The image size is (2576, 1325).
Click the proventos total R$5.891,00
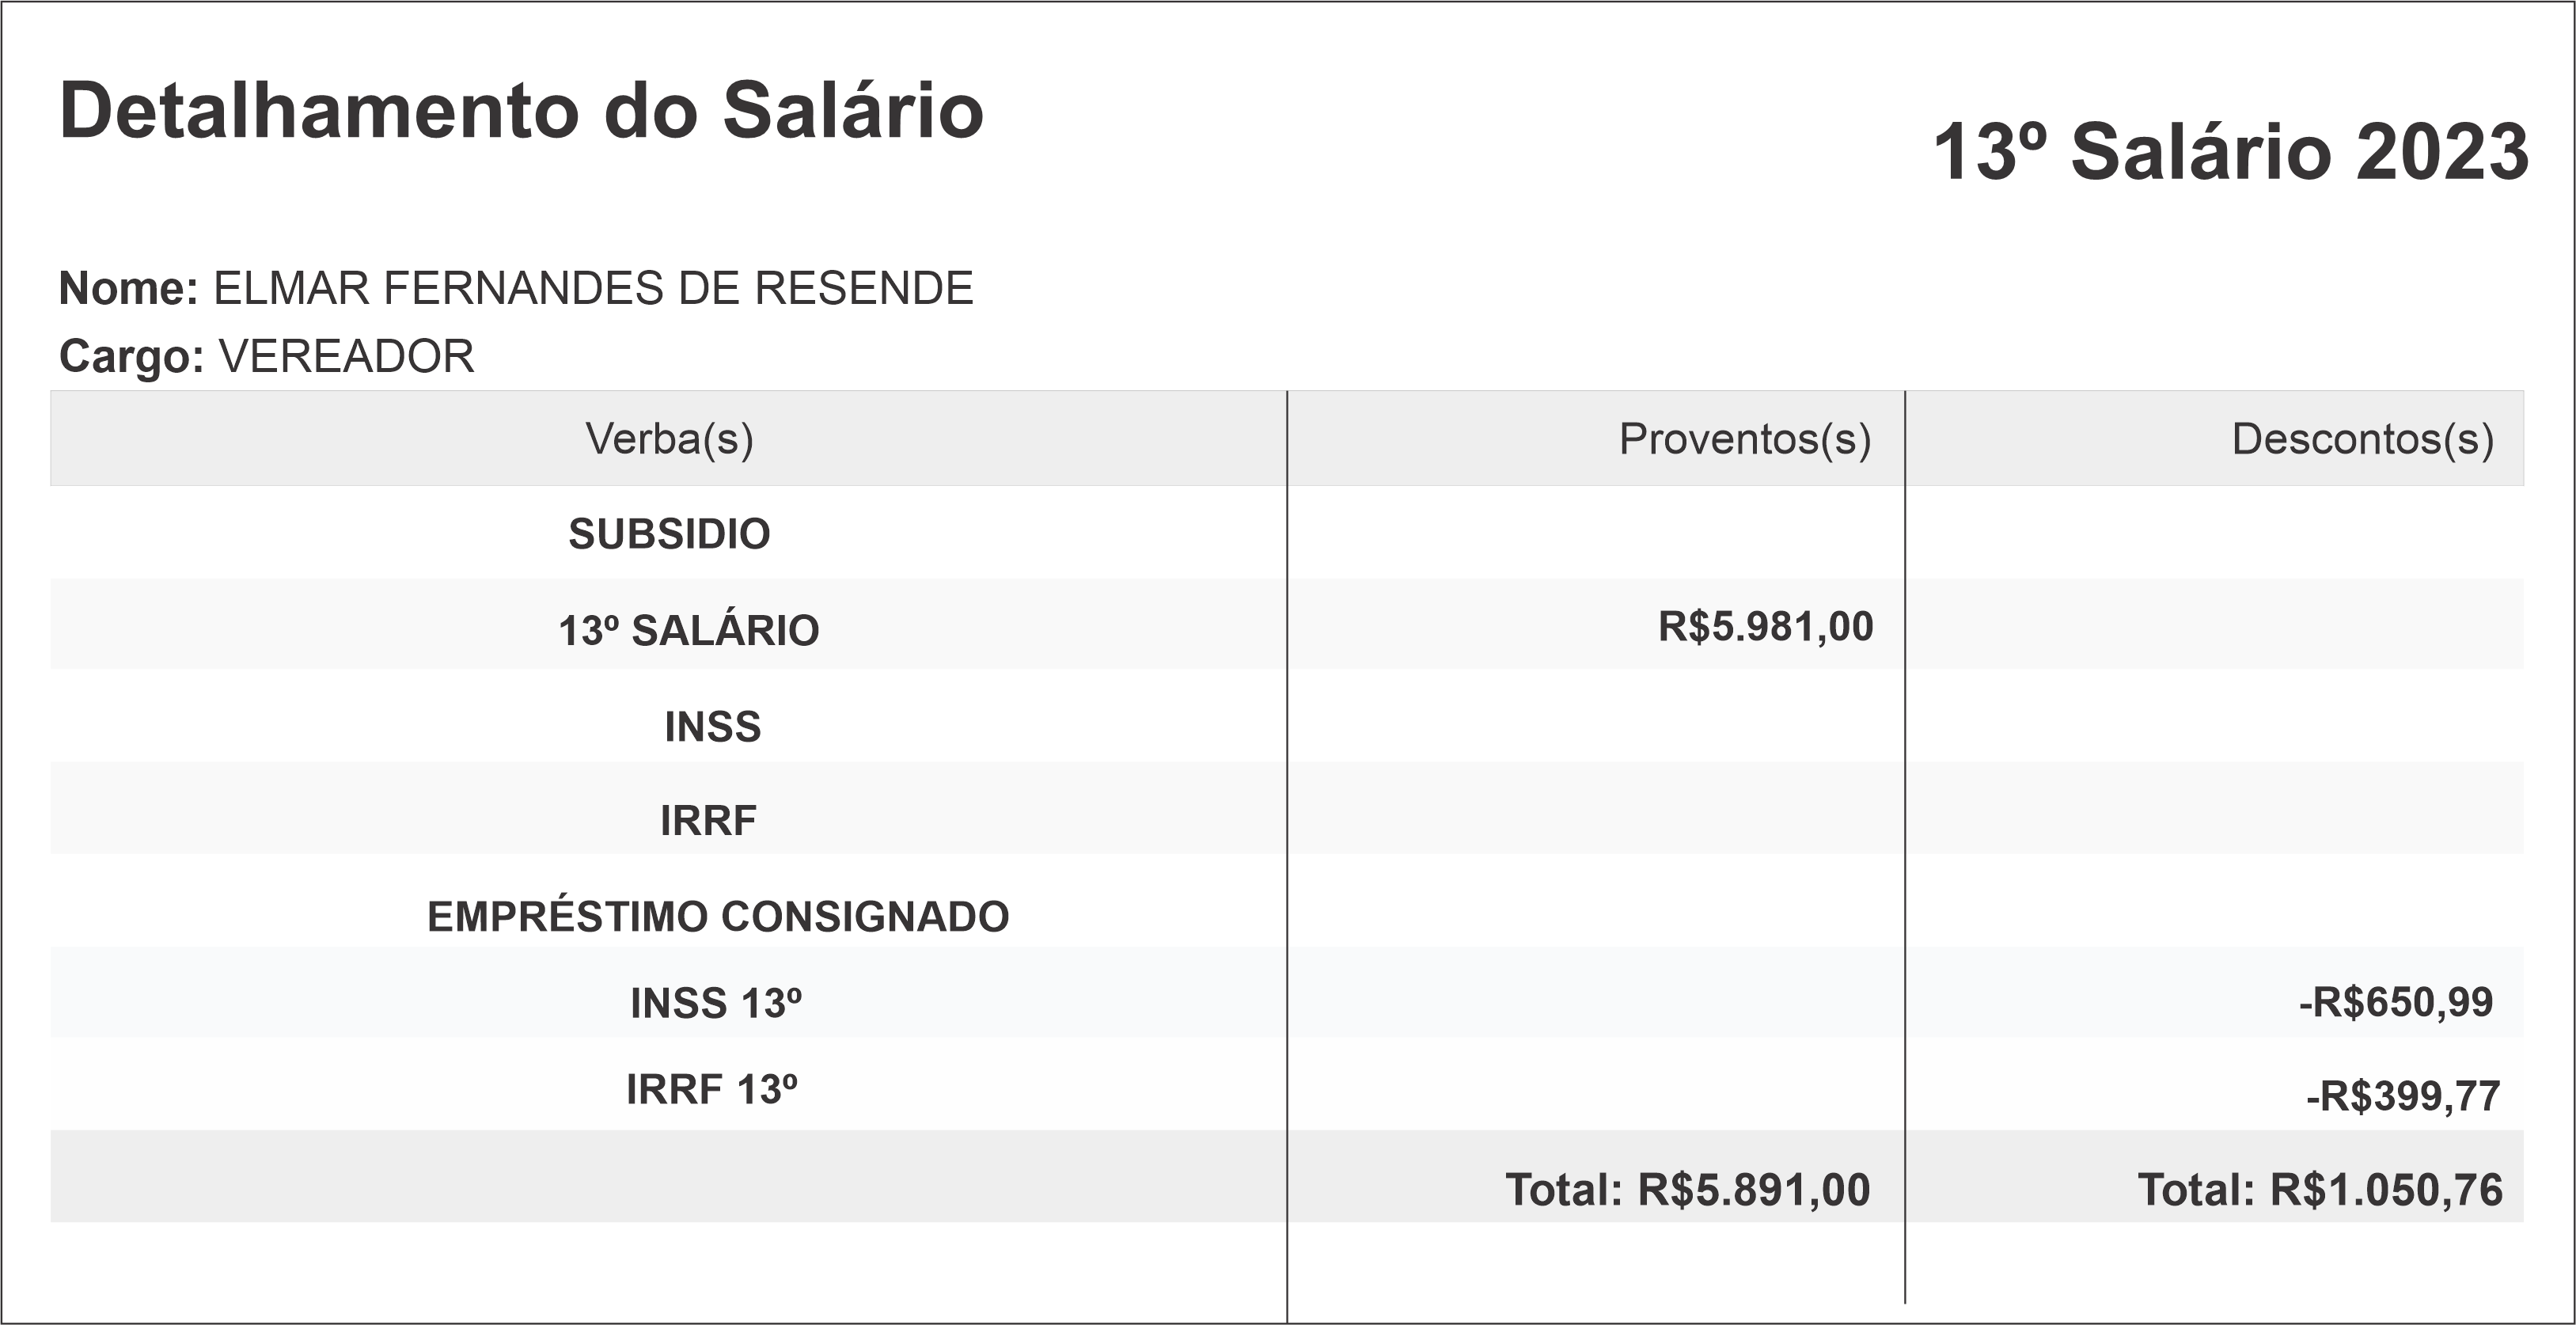pyautogui.click(x=1687, y=1190)
